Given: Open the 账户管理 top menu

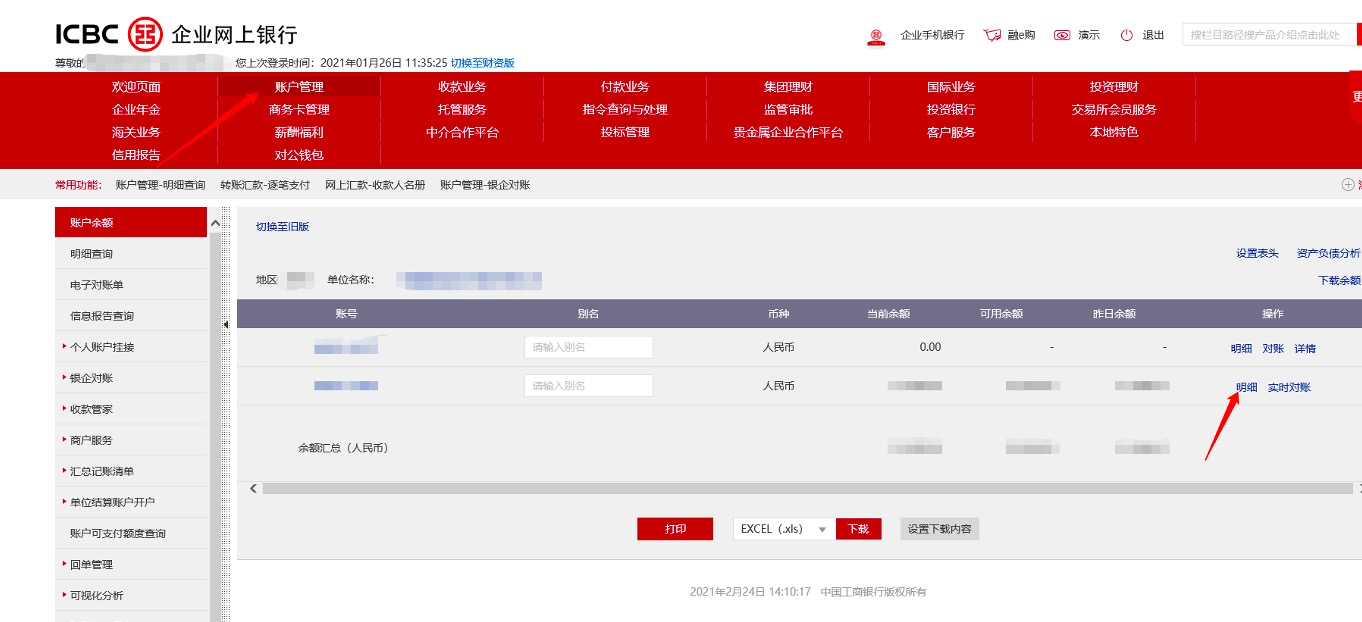Looking at the screenshot, I should (299, 87).
